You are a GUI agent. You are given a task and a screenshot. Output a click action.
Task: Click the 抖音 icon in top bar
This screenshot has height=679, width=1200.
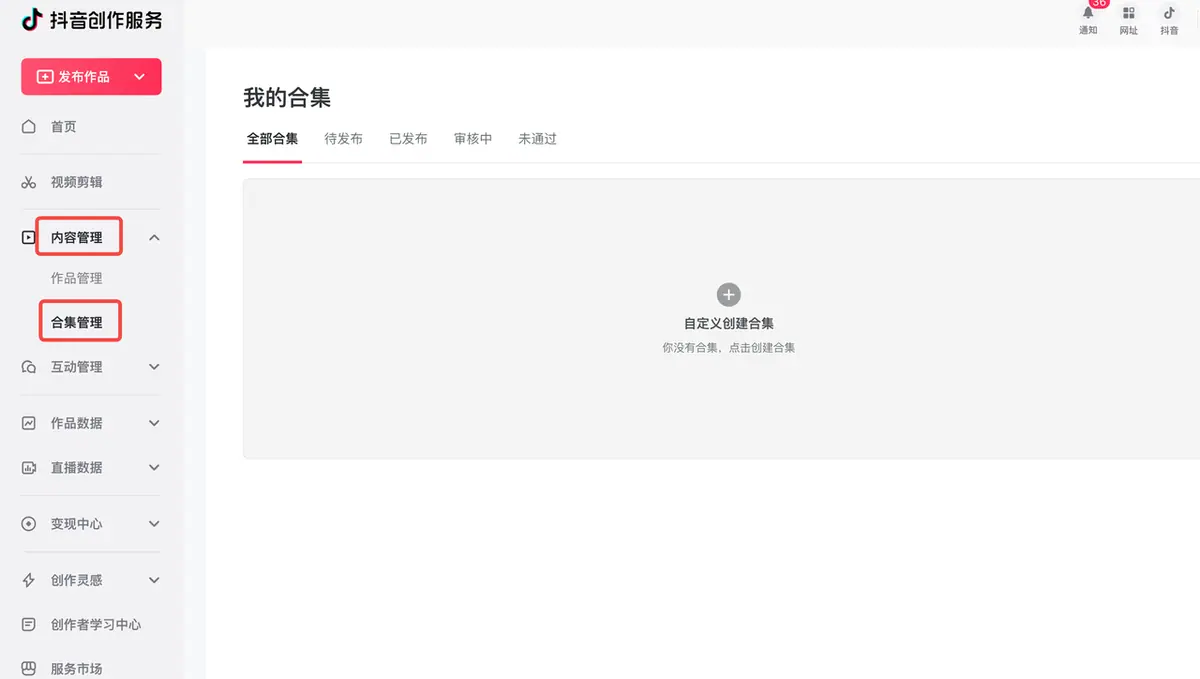tap(1169, 13)
